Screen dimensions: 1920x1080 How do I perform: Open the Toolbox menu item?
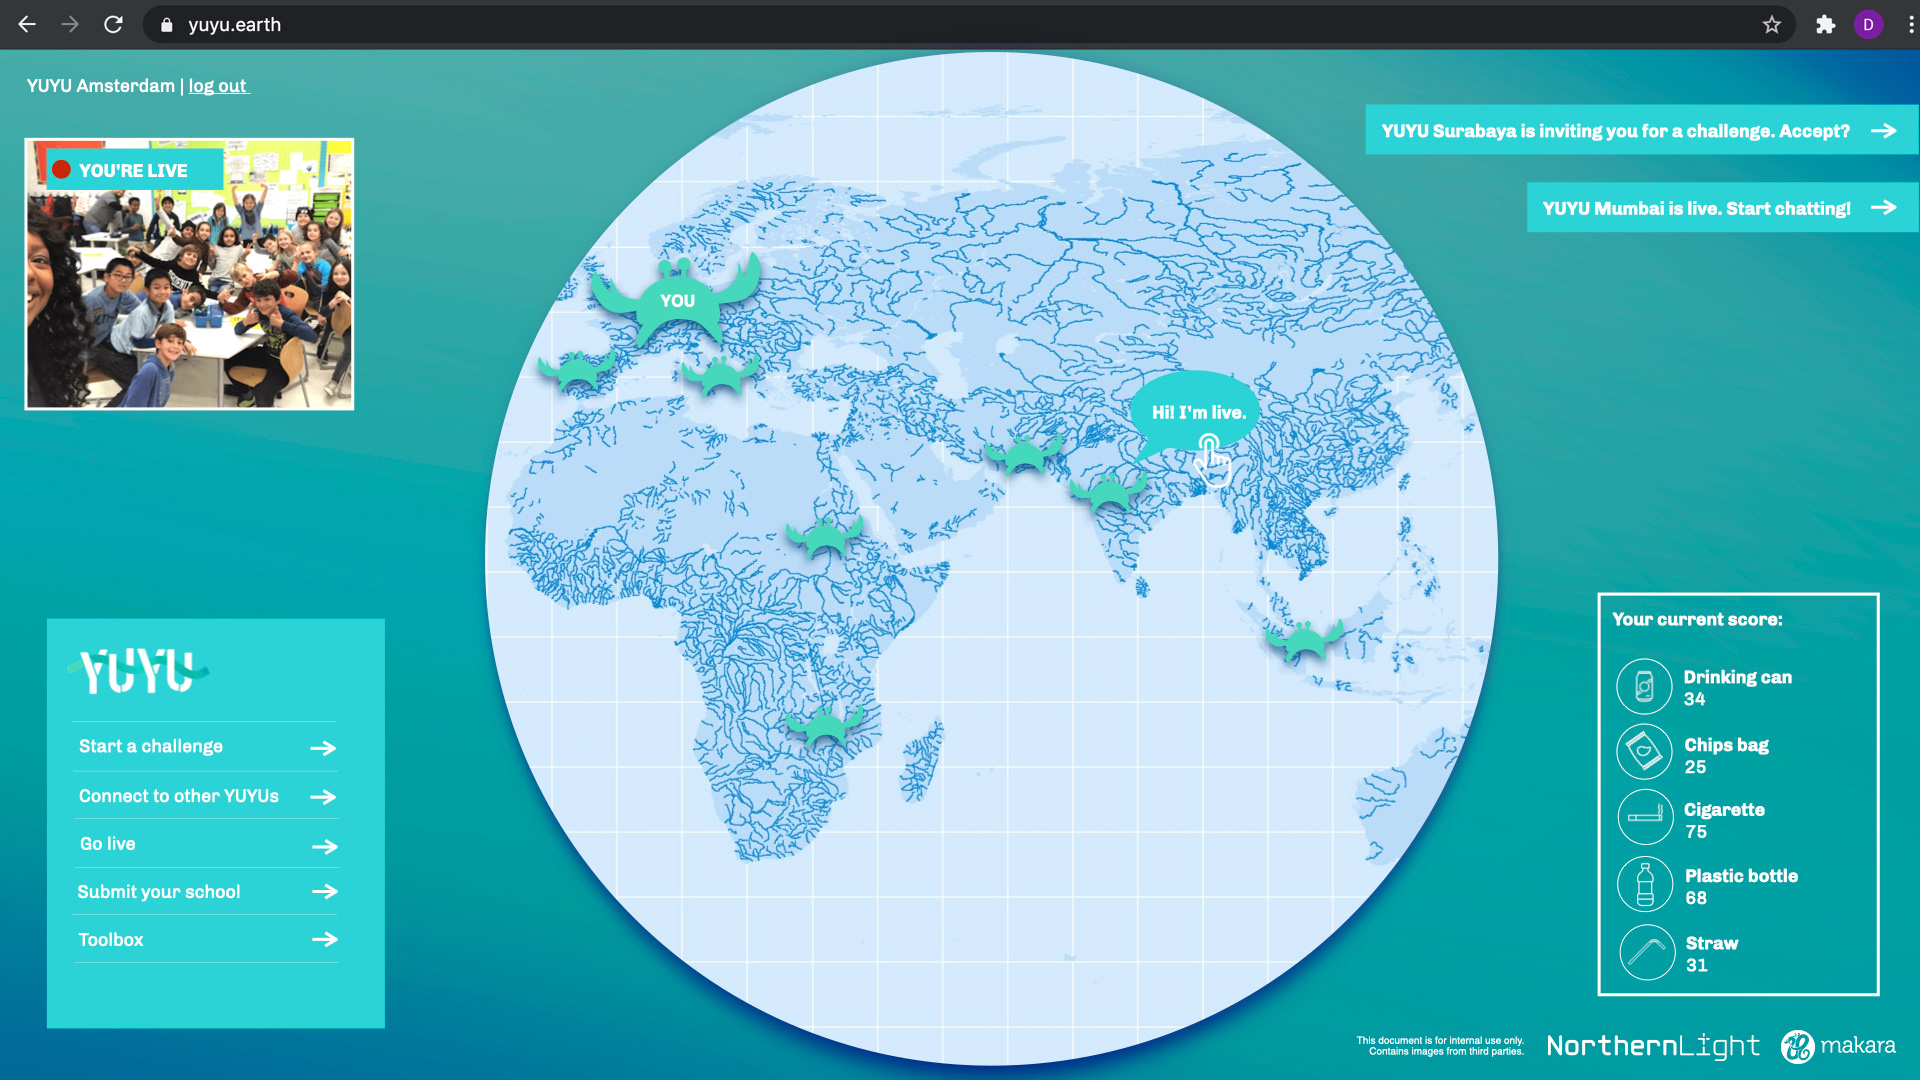coord(205,940)
